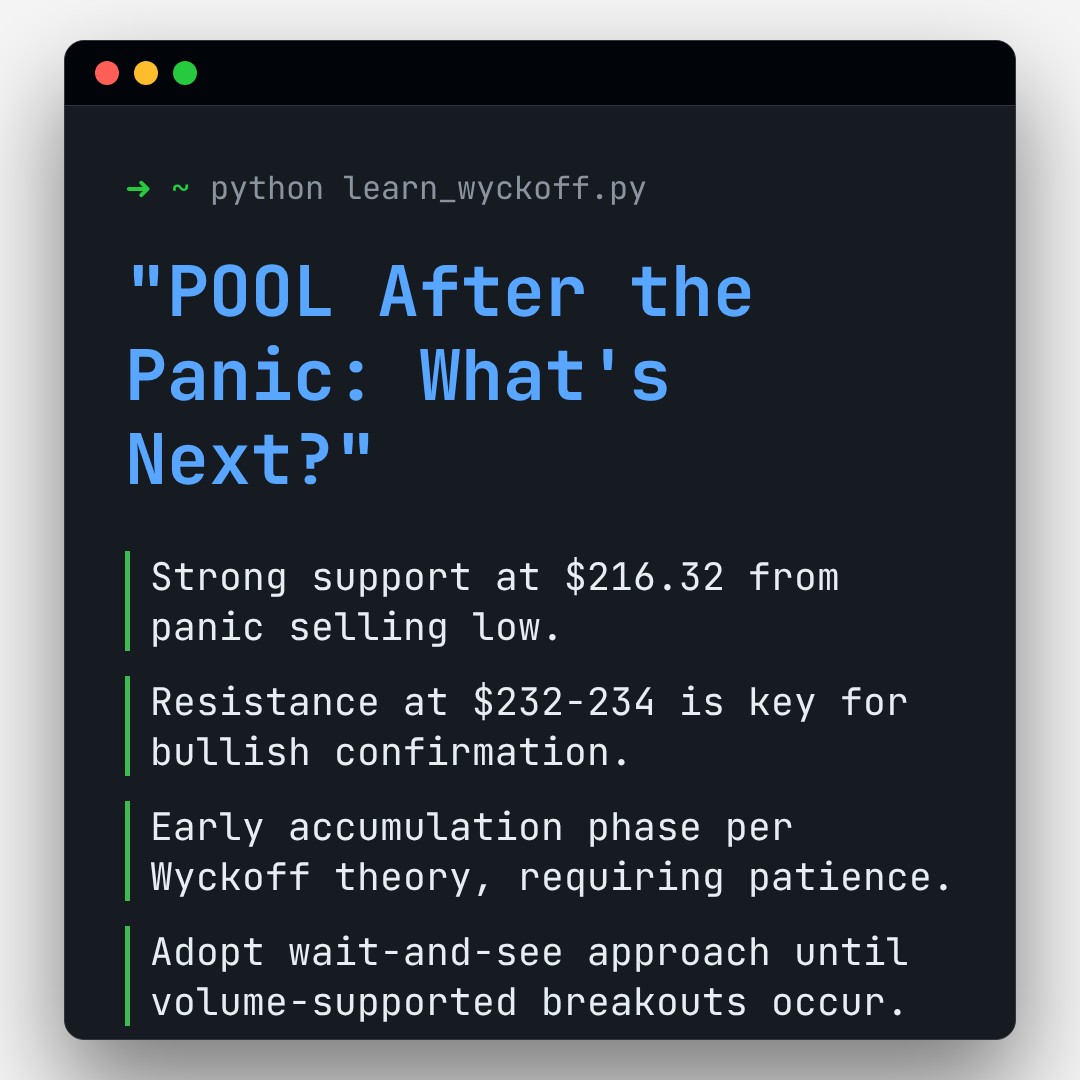Screen dimensions: 1080x1080
Task: Click green bar beside Early accumulation bullet
Action: pos(128,851)
